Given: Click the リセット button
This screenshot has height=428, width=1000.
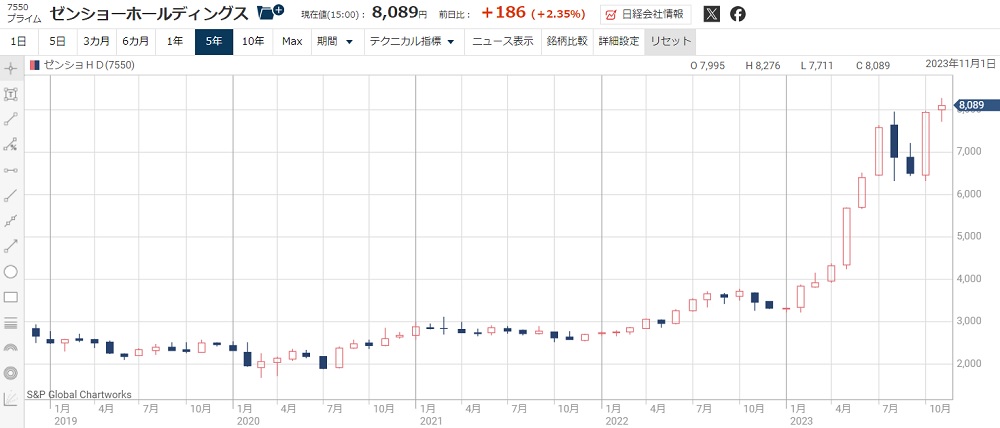Looking at the screenshot, I should (x=670, y=41).
